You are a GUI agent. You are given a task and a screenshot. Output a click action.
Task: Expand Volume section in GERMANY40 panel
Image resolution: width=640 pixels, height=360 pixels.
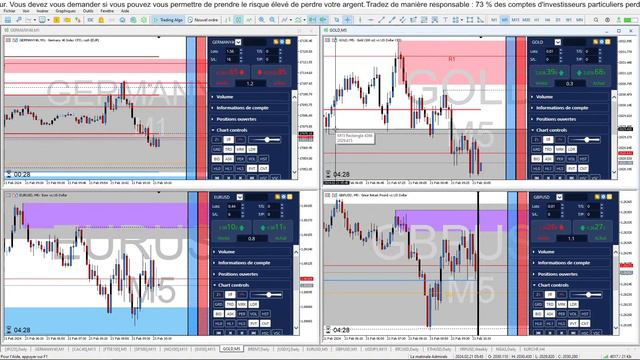click(250, 97)
